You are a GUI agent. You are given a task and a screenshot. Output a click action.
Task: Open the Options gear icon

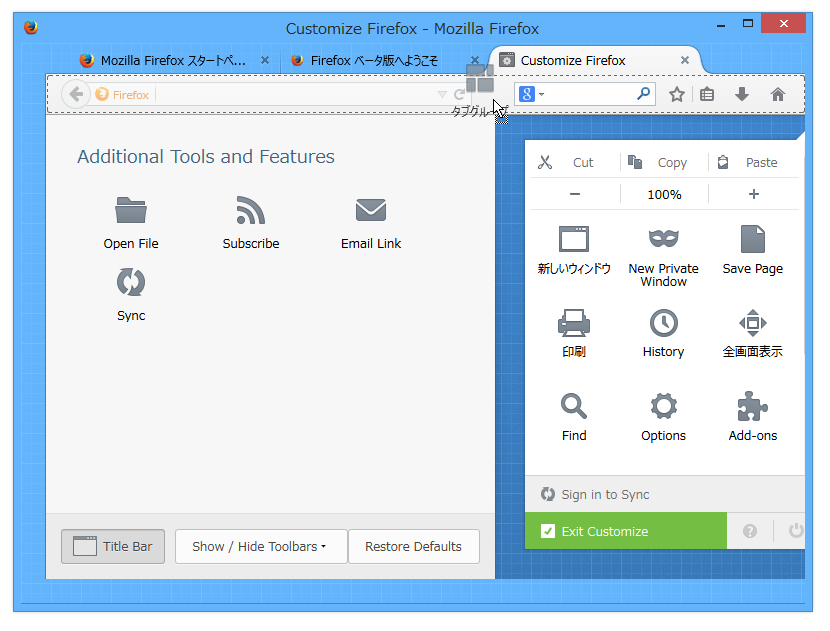click(x=663, y=407)
